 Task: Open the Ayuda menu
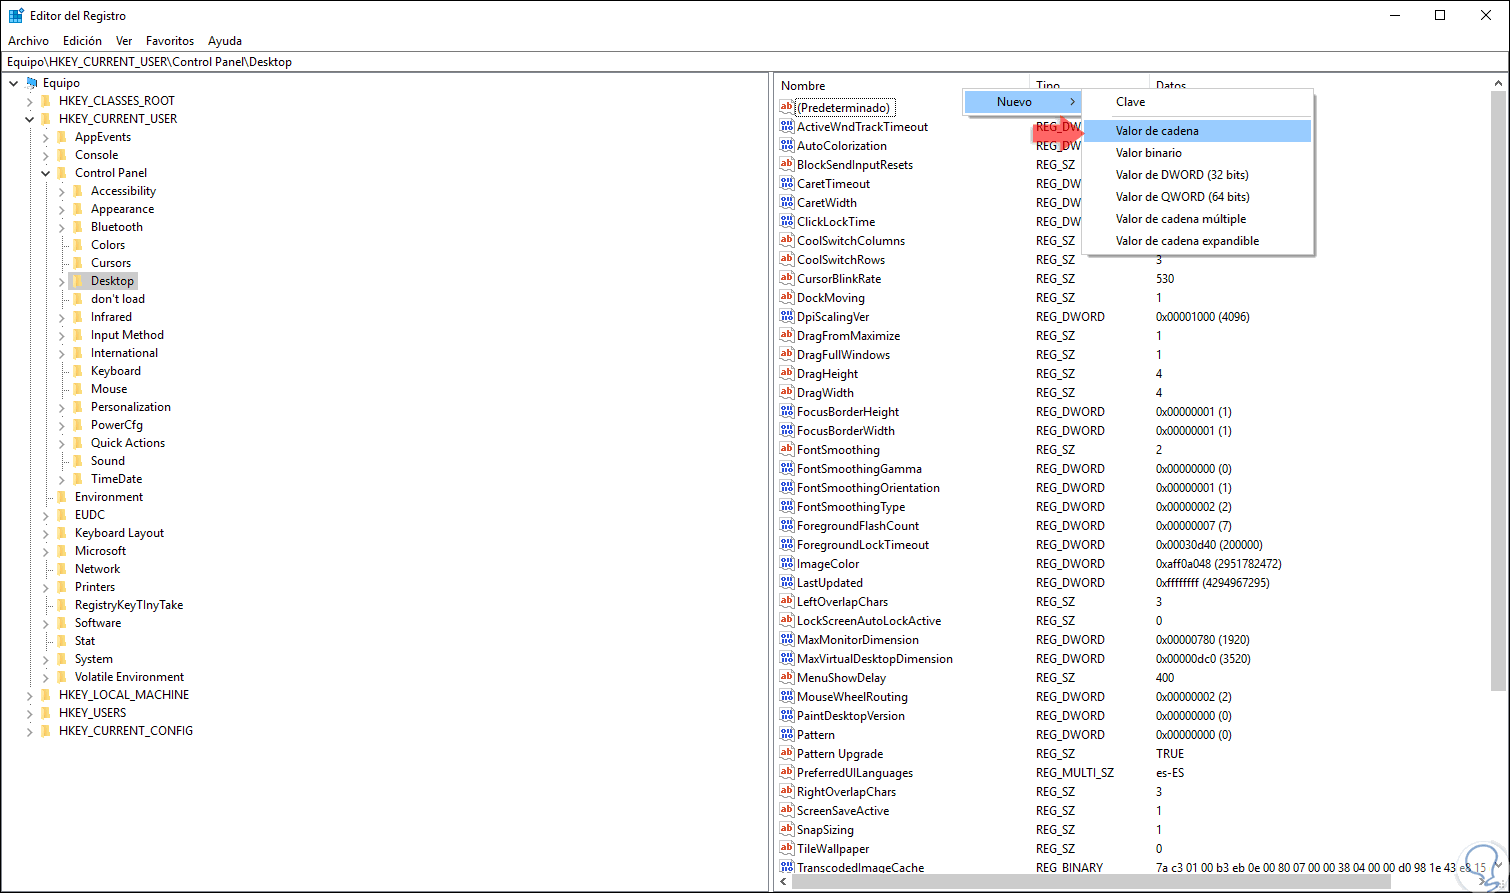click(x=225, y=41)
